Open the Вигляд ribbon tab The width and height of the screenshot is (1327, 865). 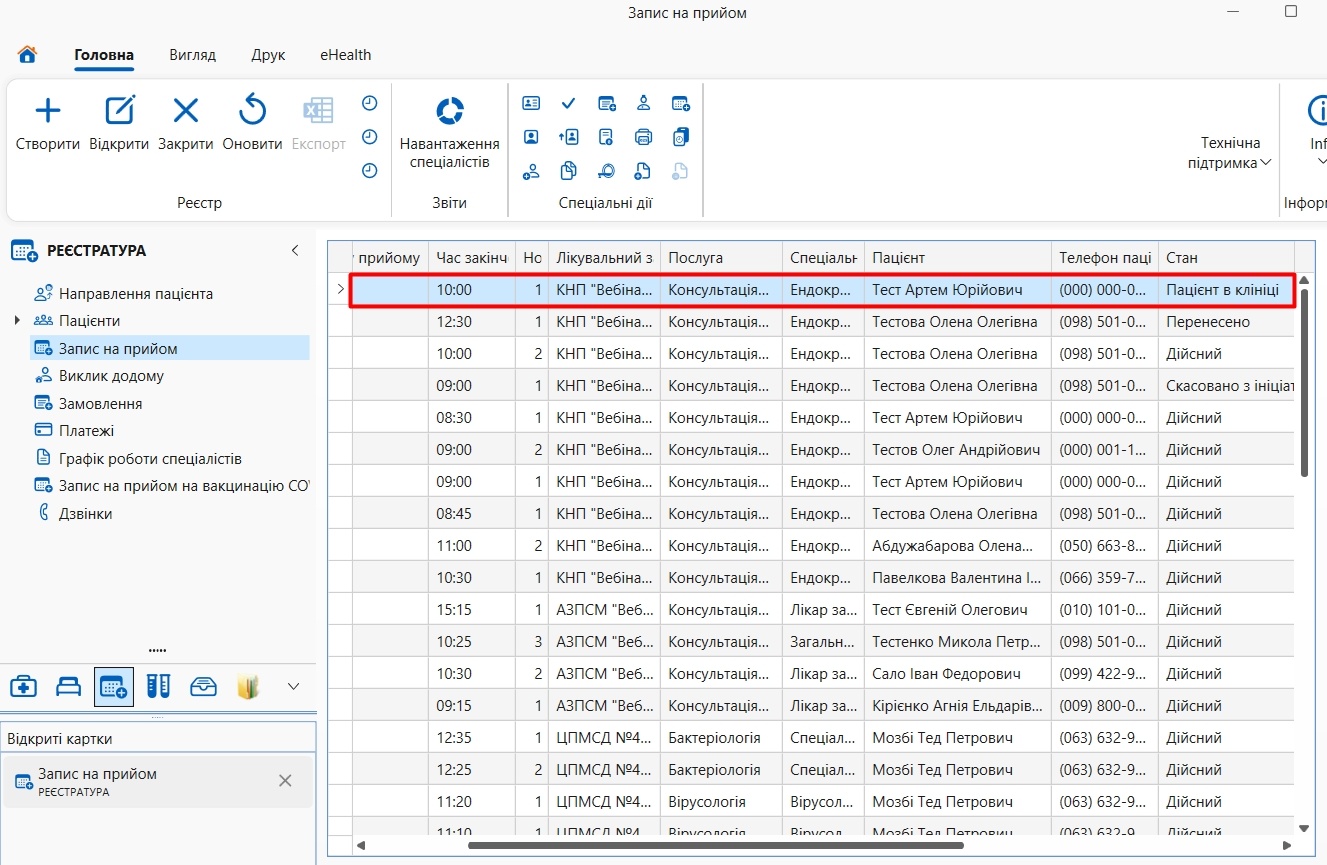192,55
